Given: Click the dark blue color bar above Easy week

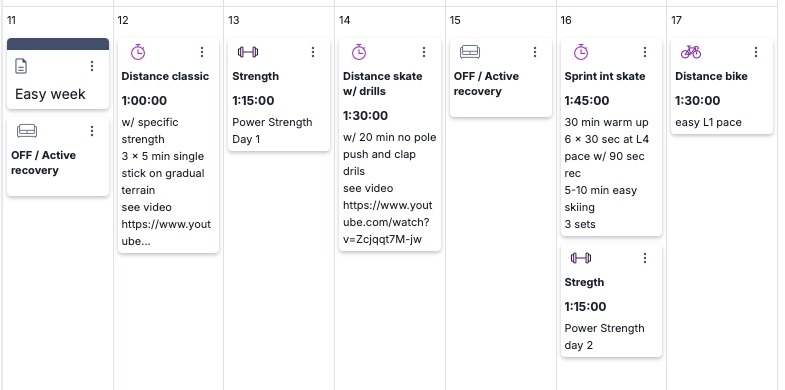Looking at the screenshot, I should point(58,44).
